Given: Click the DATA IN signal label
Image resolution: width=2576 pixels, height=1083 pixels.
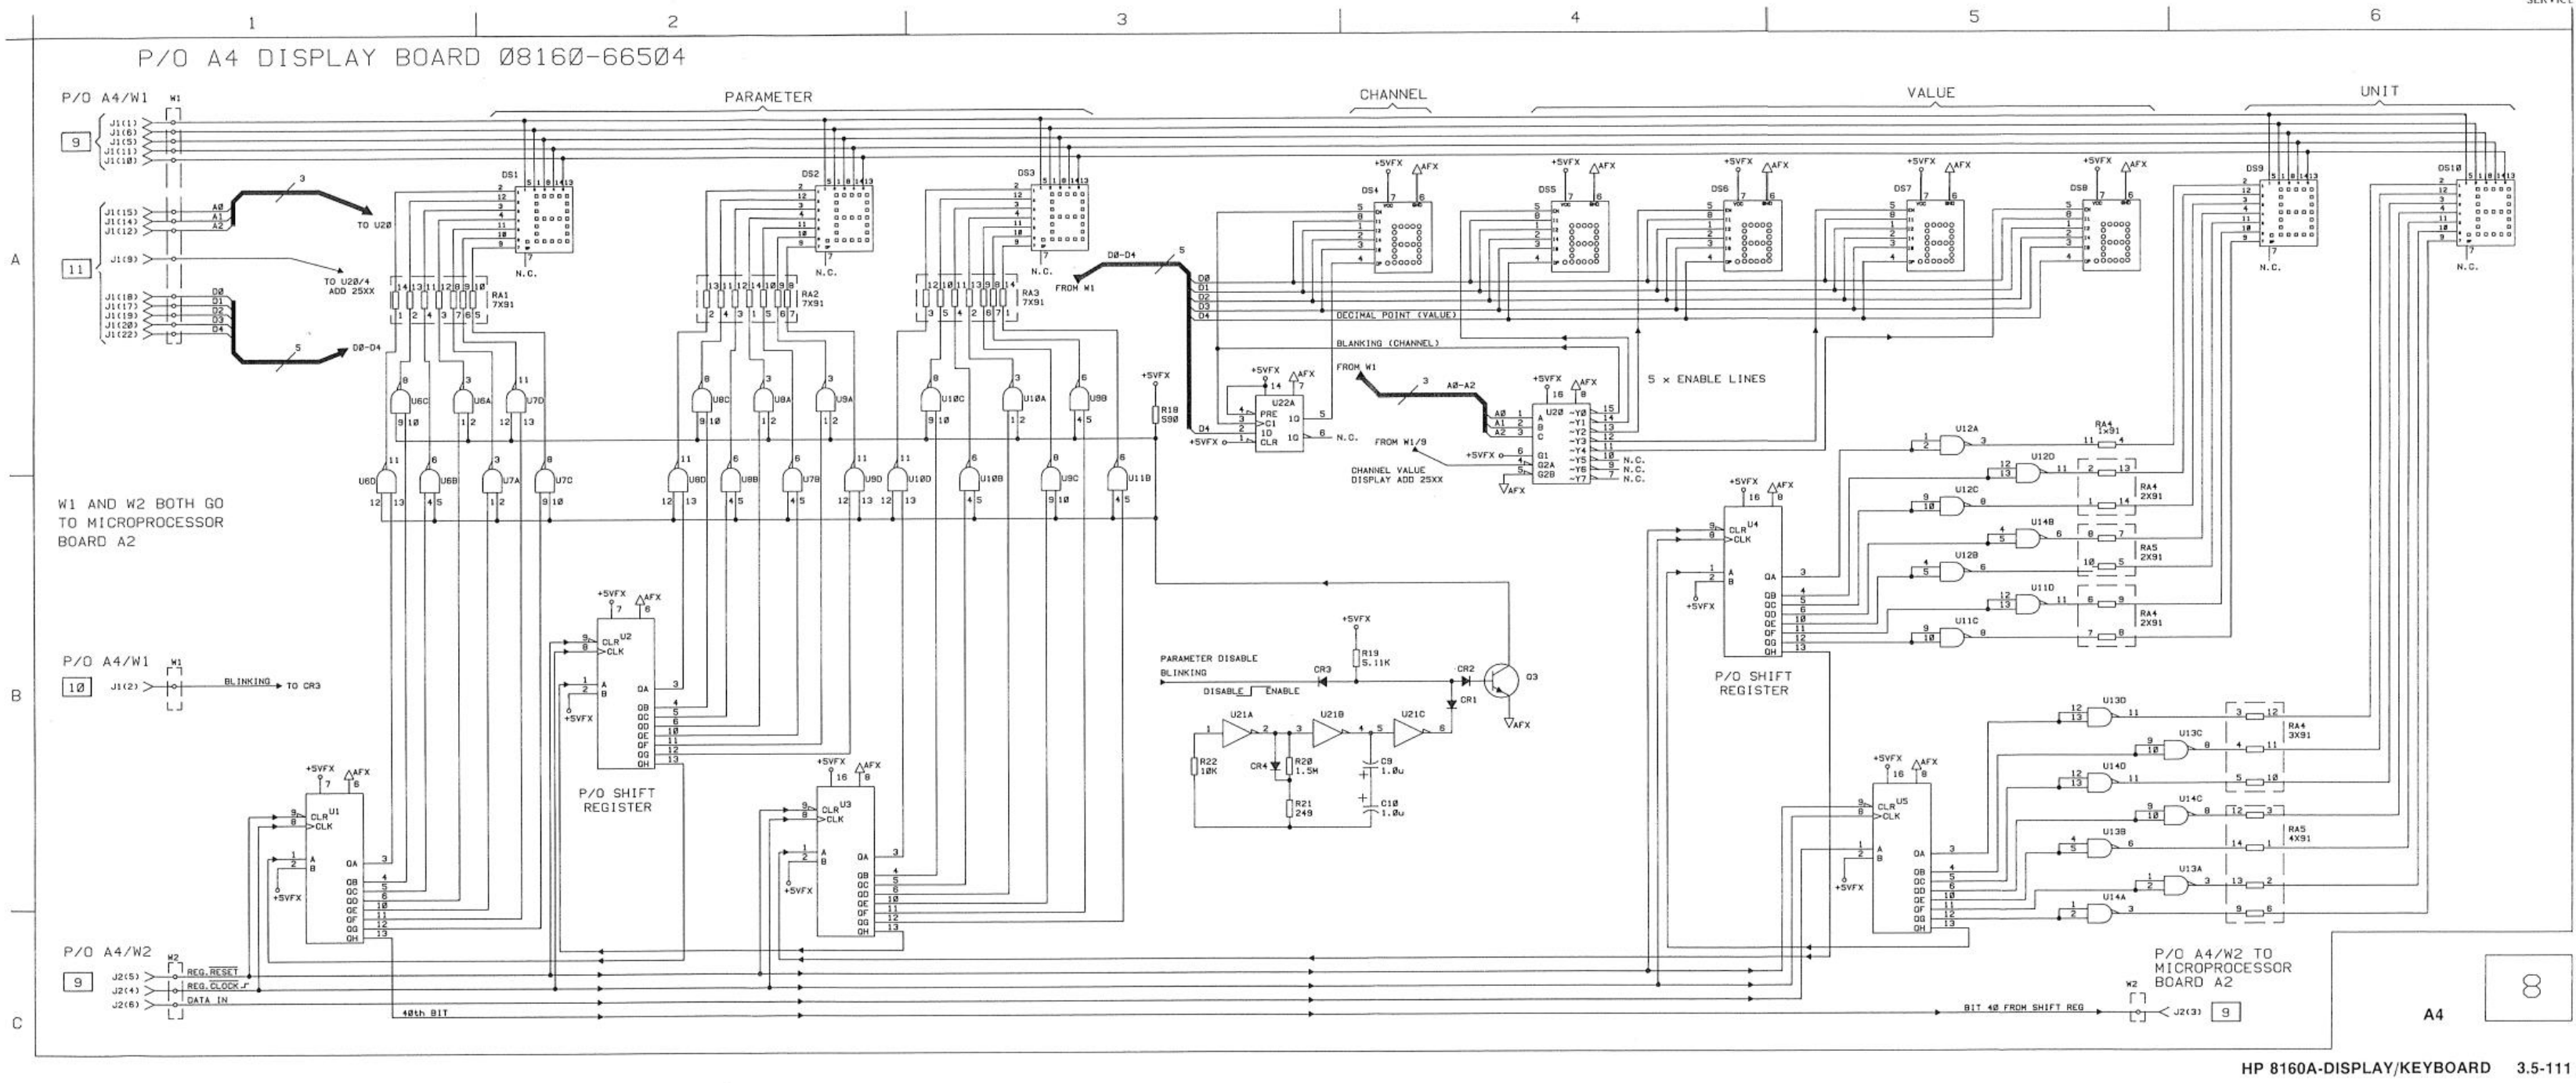Looking at the screenshot, I should 207,1000.
